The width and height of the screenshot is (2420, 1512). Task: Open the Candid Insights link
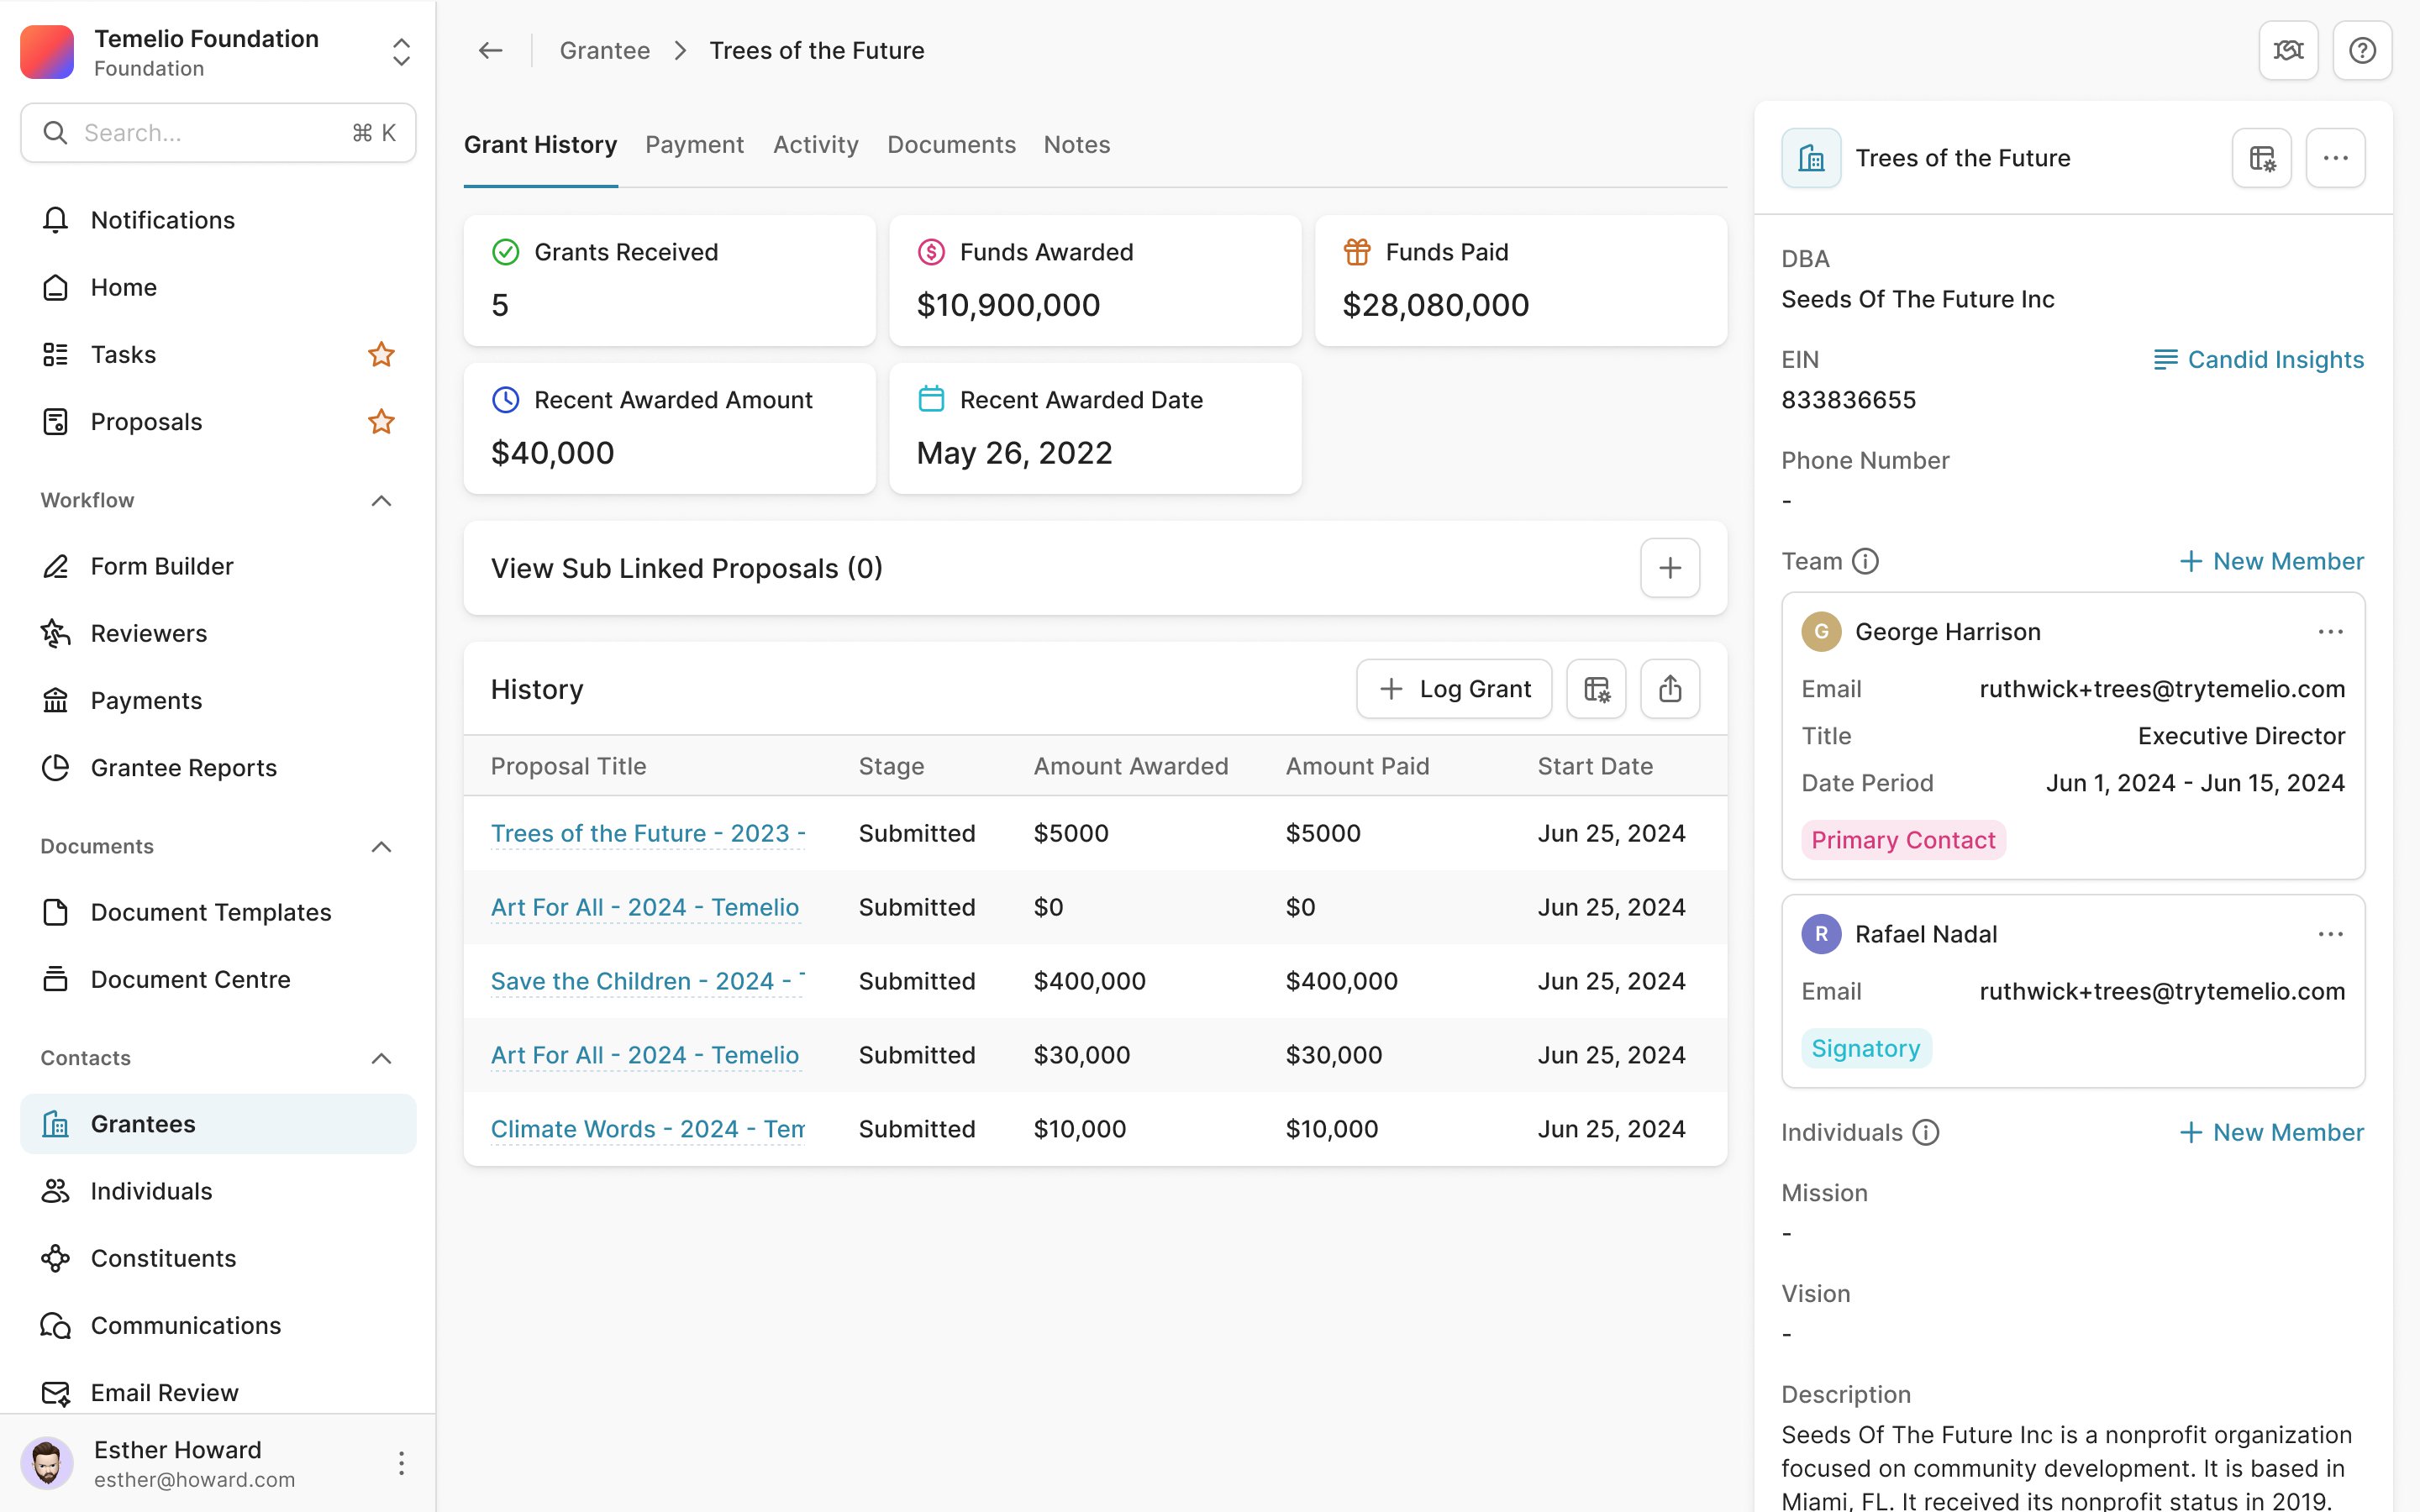pos(2258,360)
